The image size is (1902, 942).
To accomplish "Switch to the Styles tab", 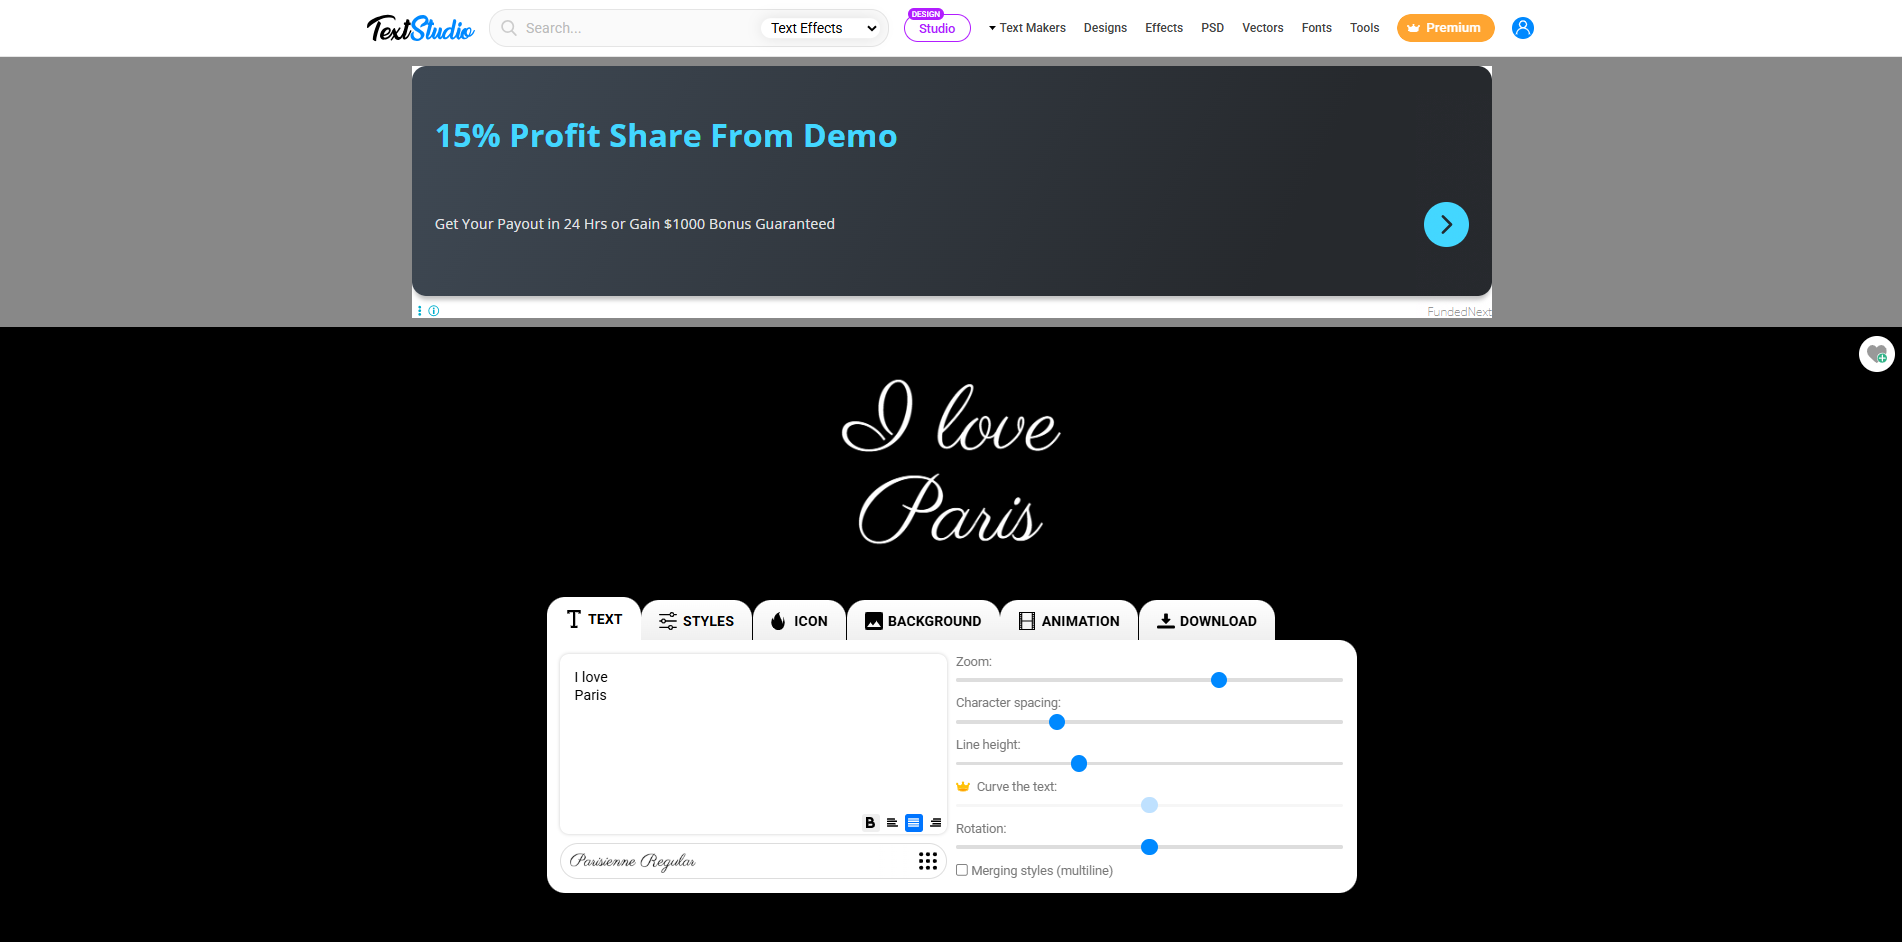I will pyautogui.click(x=696, y=620).
